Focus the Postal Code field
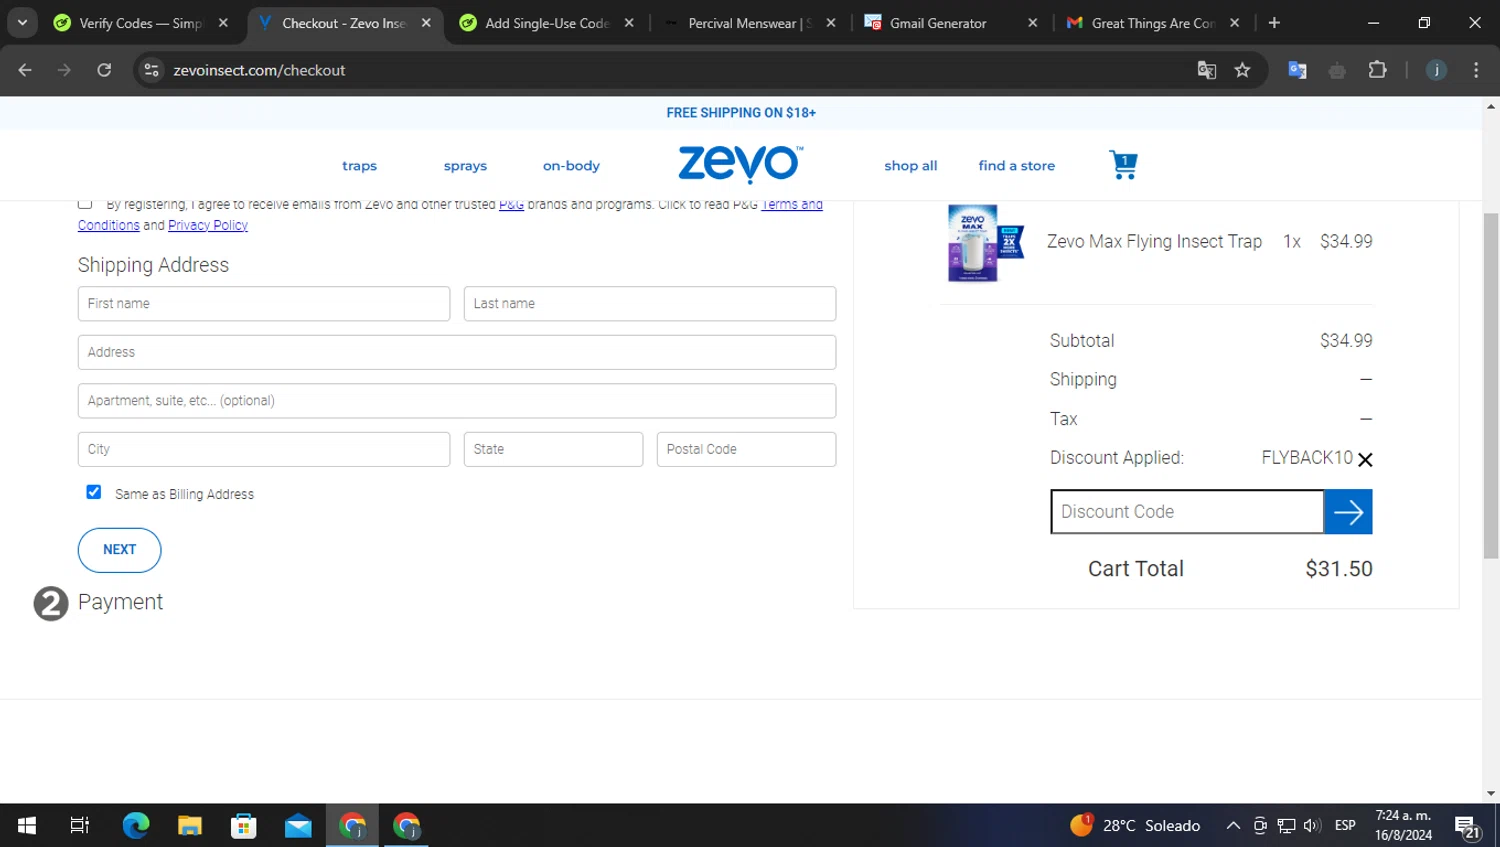This screenshot has height=847, width=1500. (x=746, y=449)
